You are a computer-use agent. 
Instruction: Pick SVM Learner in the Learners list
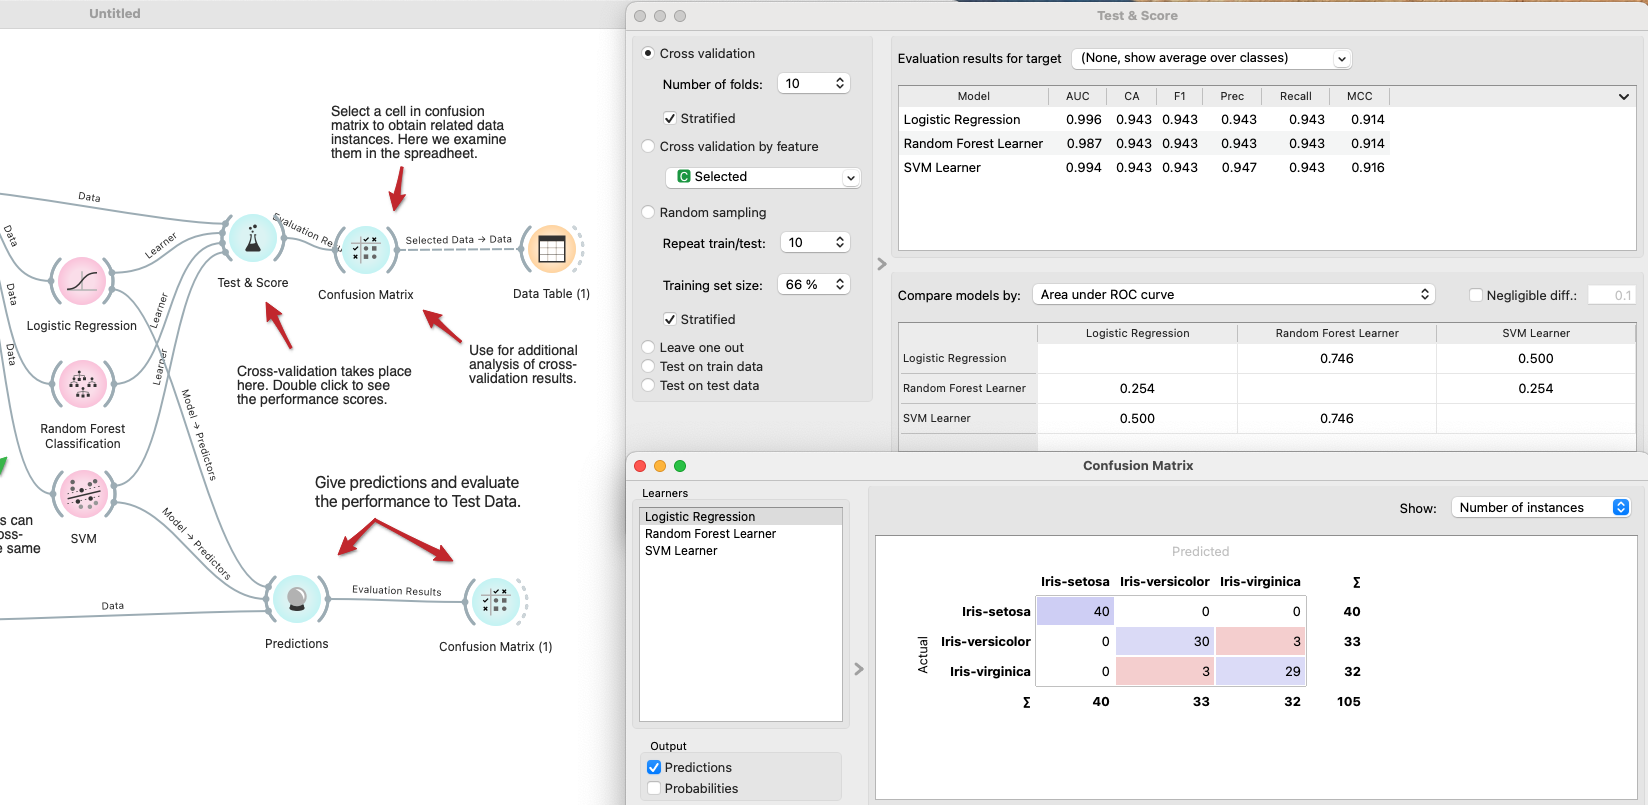click(x=681, y=551)
